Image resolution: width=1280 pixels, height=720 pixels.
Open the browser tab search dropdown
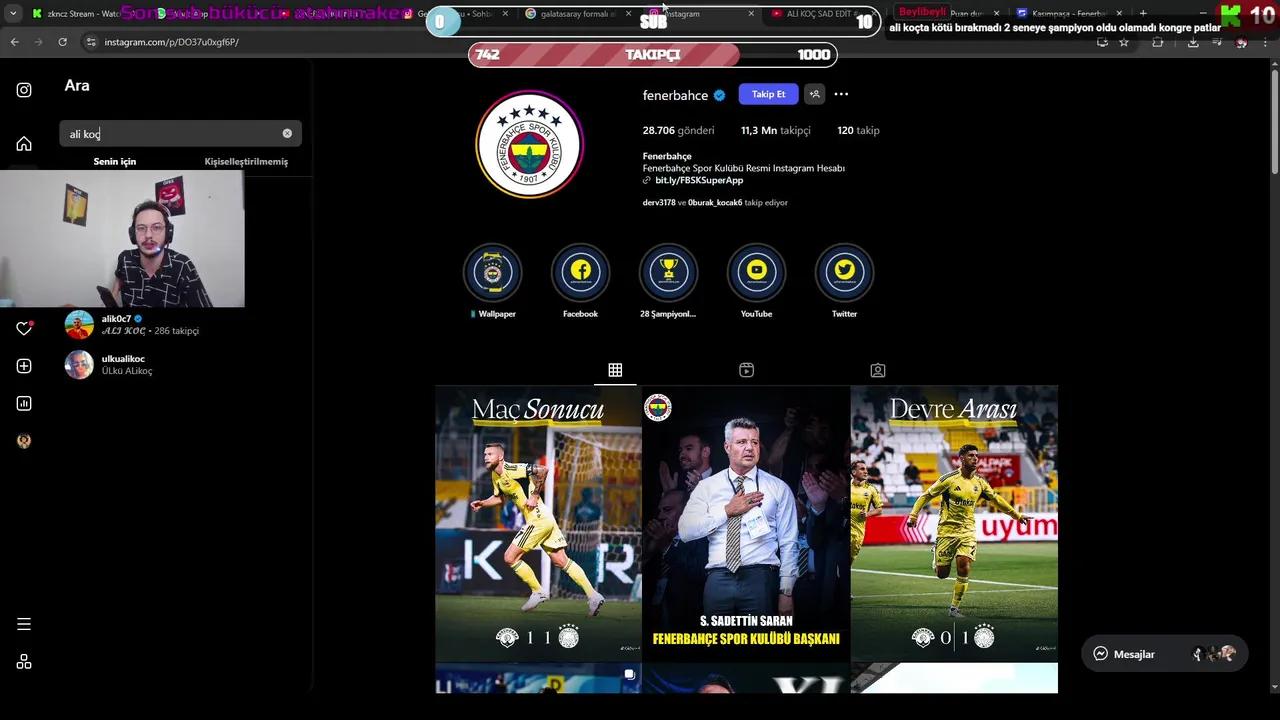13,14
